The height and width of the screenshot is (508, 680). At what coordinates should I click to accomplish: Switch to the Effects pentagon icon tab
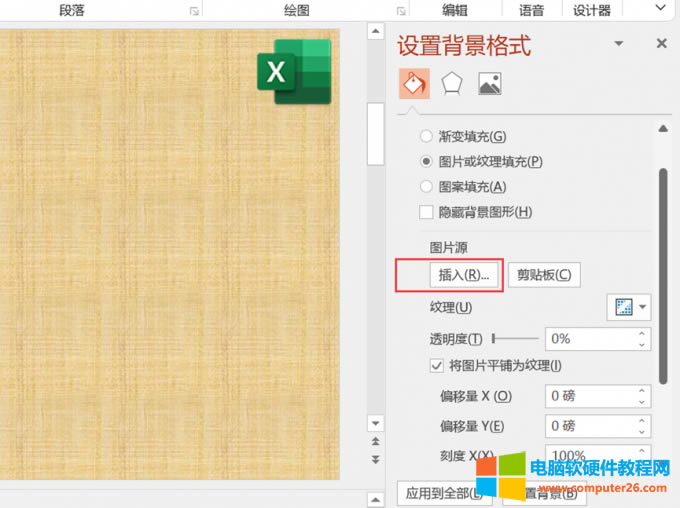(452, 83)
